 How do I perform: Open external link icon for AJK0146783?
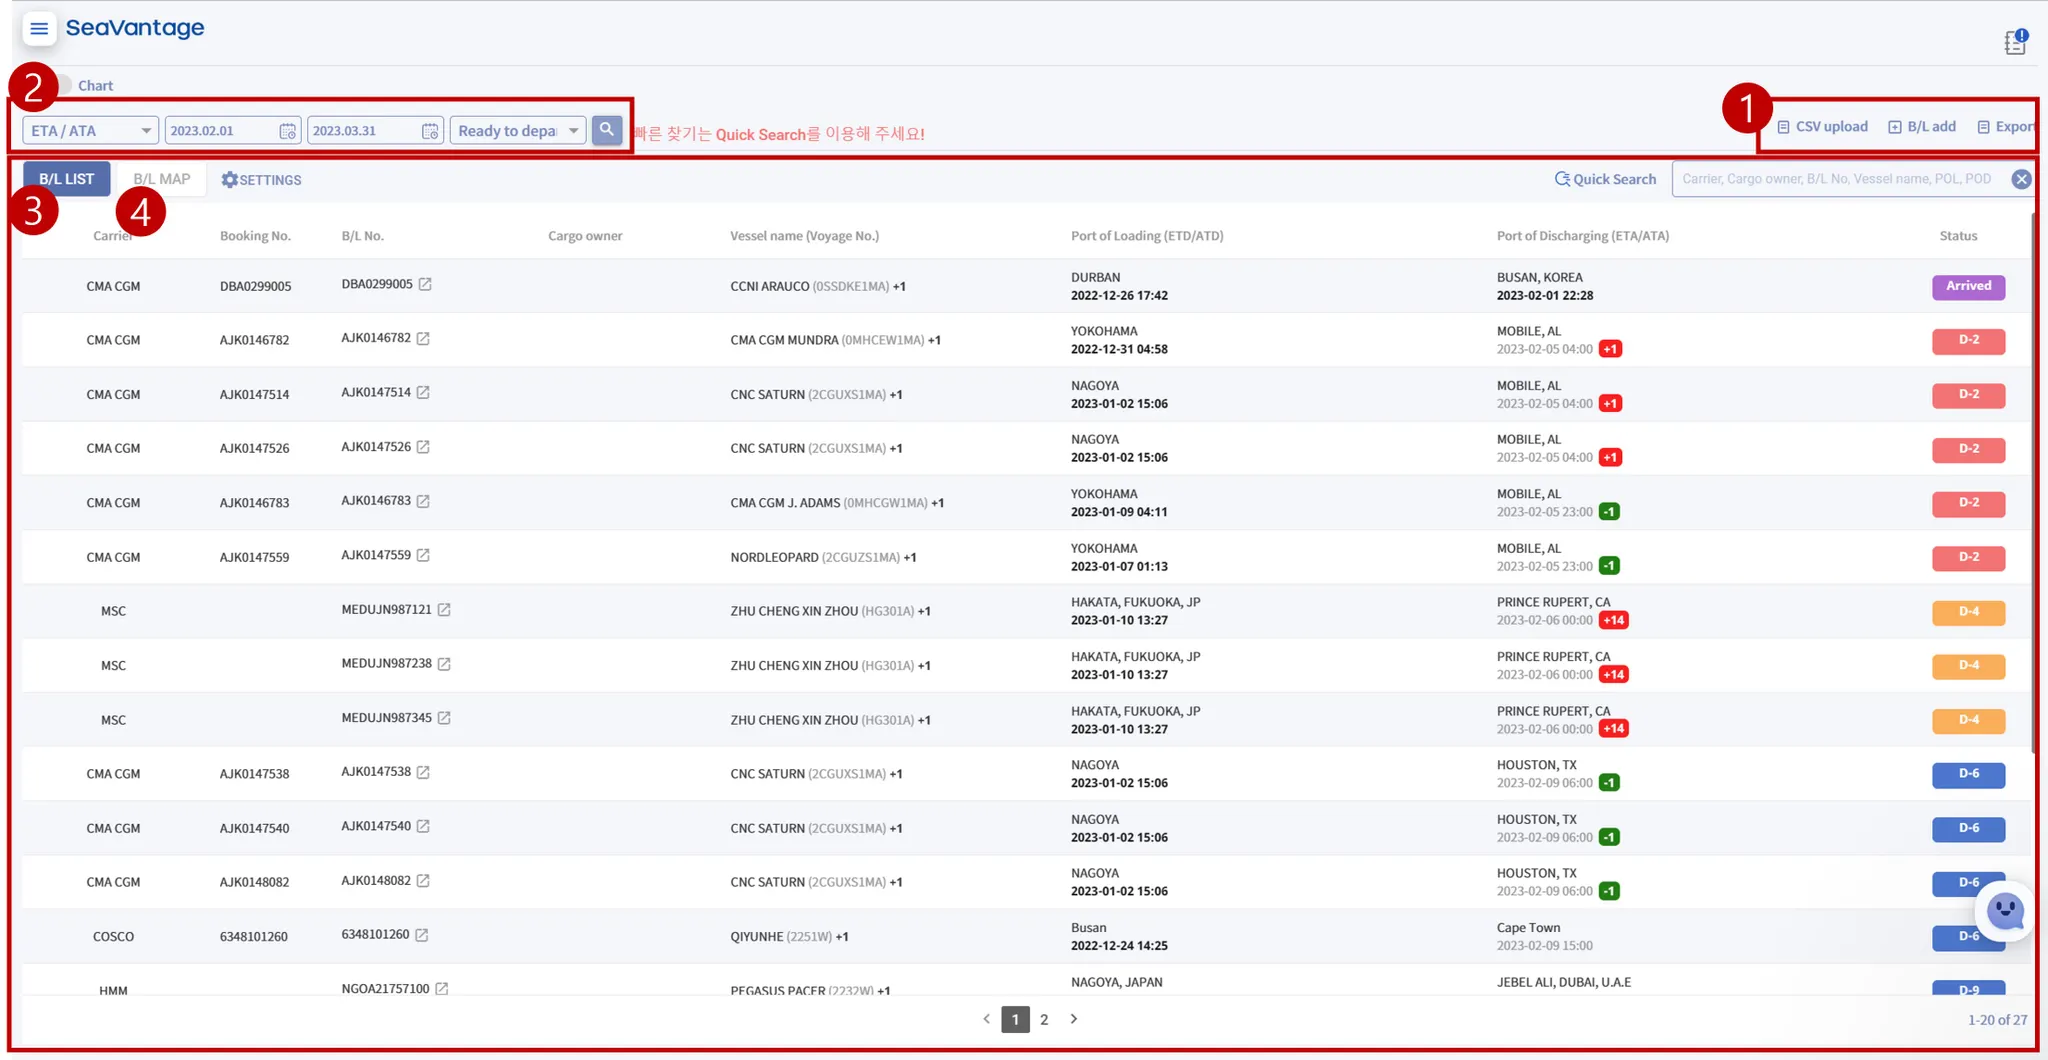(423, 501)
